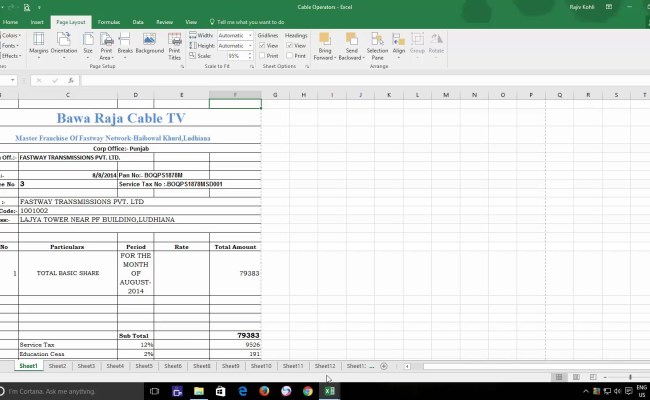Open Scale to Fit dialog launcher
The width and height of the screenshot is (650, 400).
click(252, 66)
